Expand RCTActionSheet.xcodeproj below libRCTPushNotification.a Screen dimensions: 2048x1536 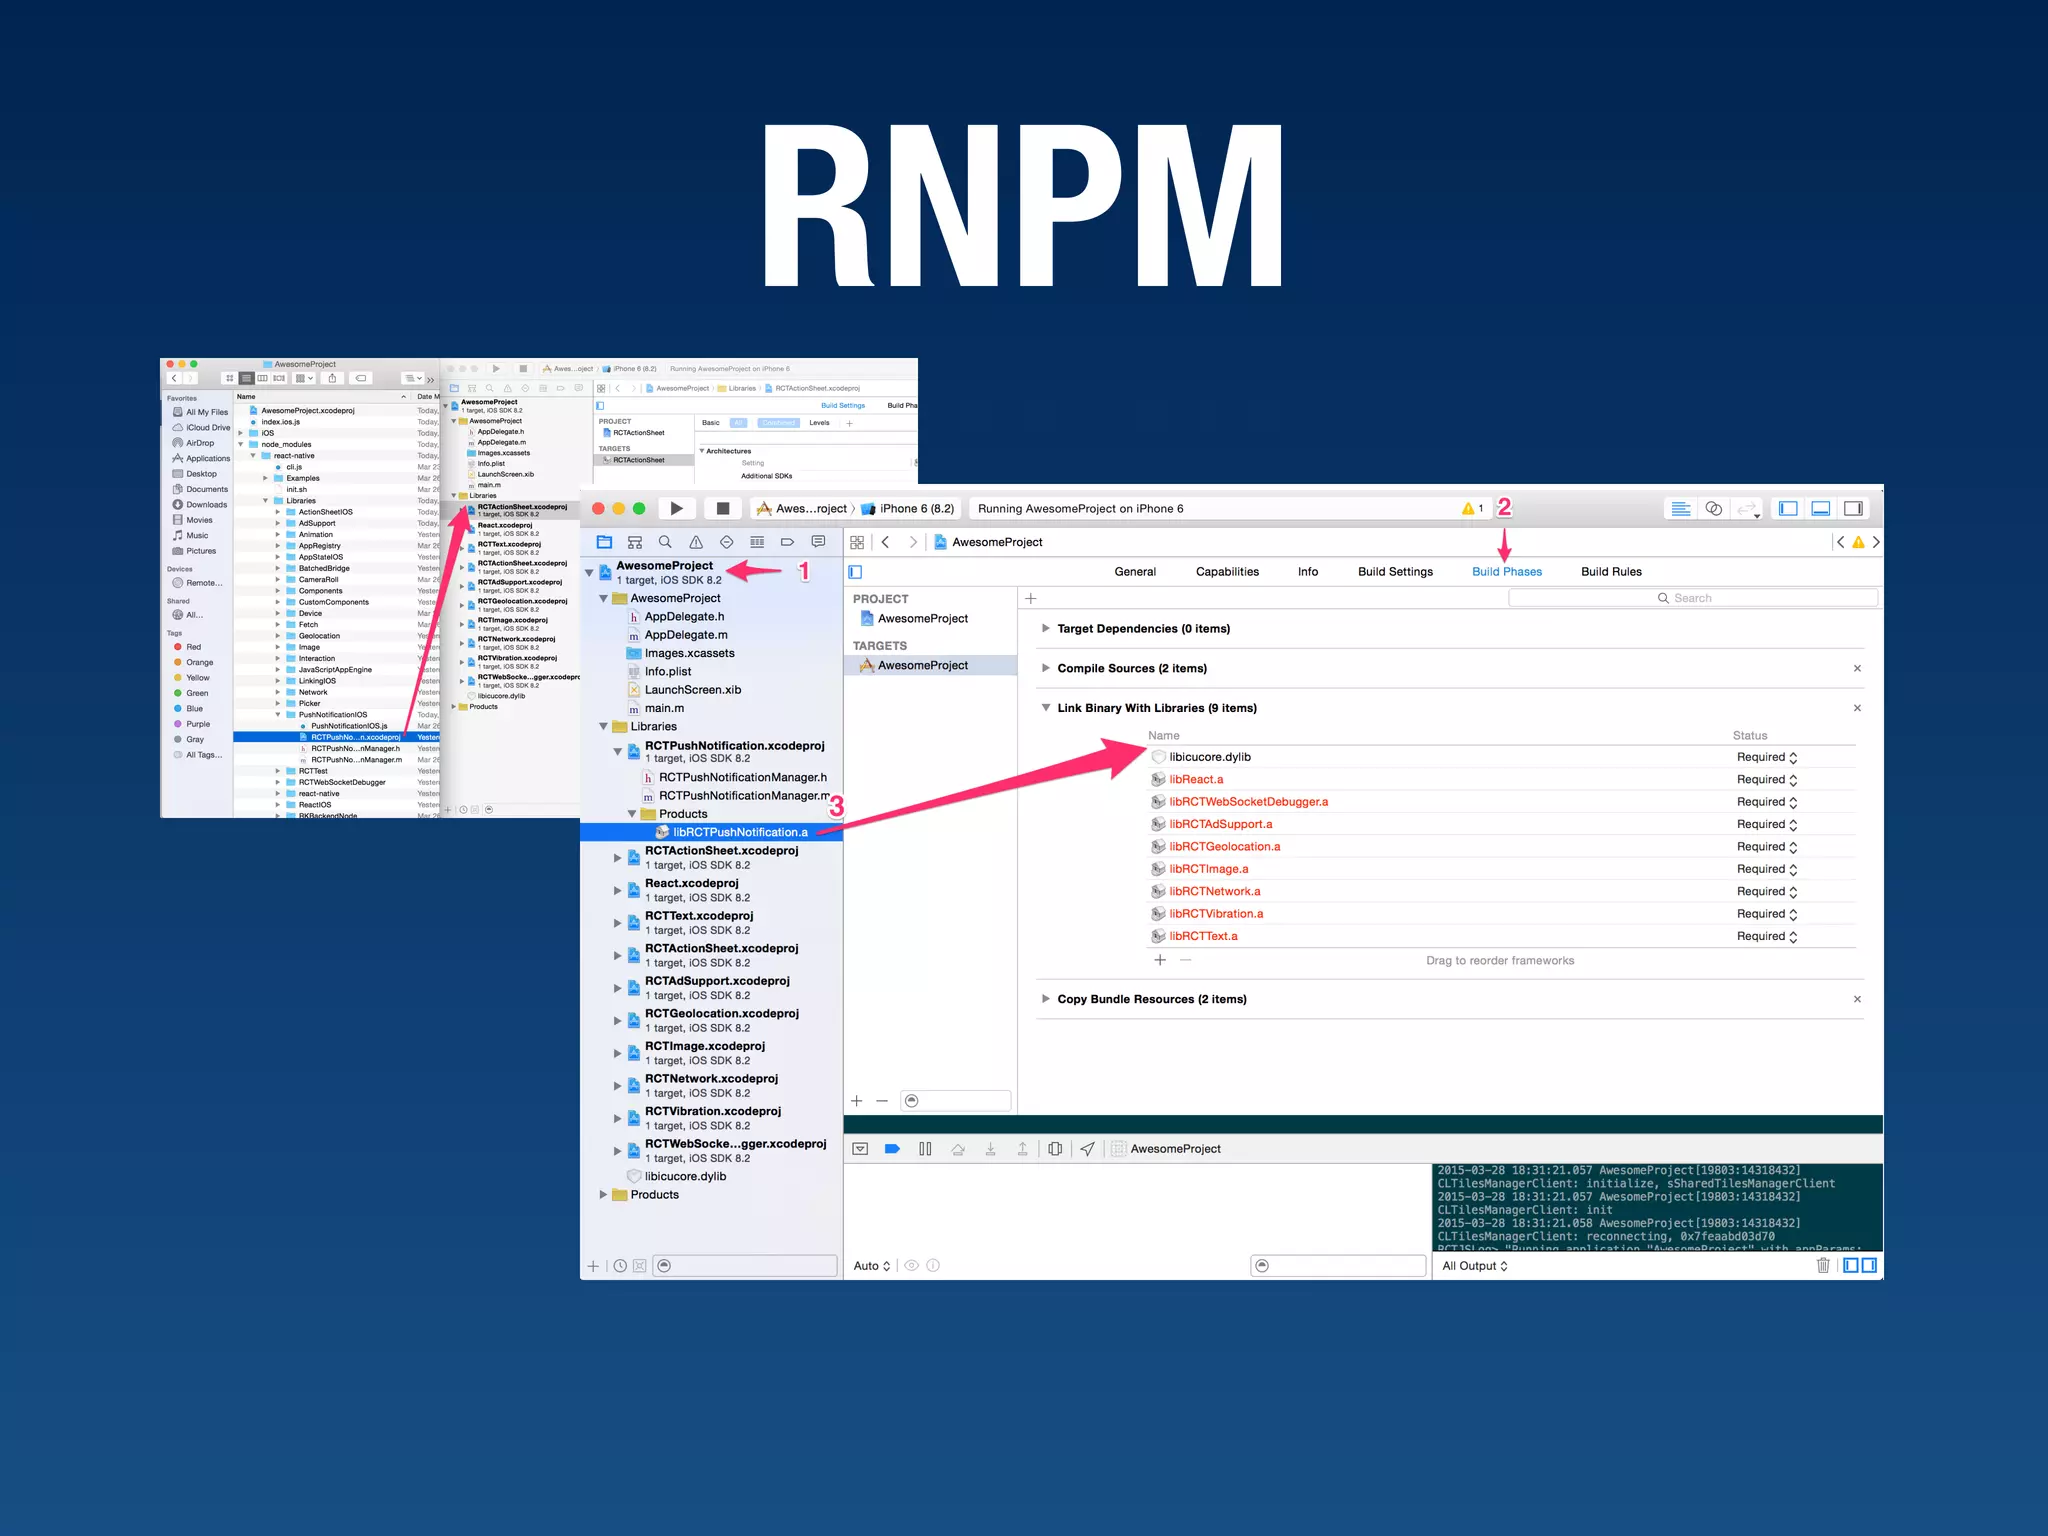[617, 858]
